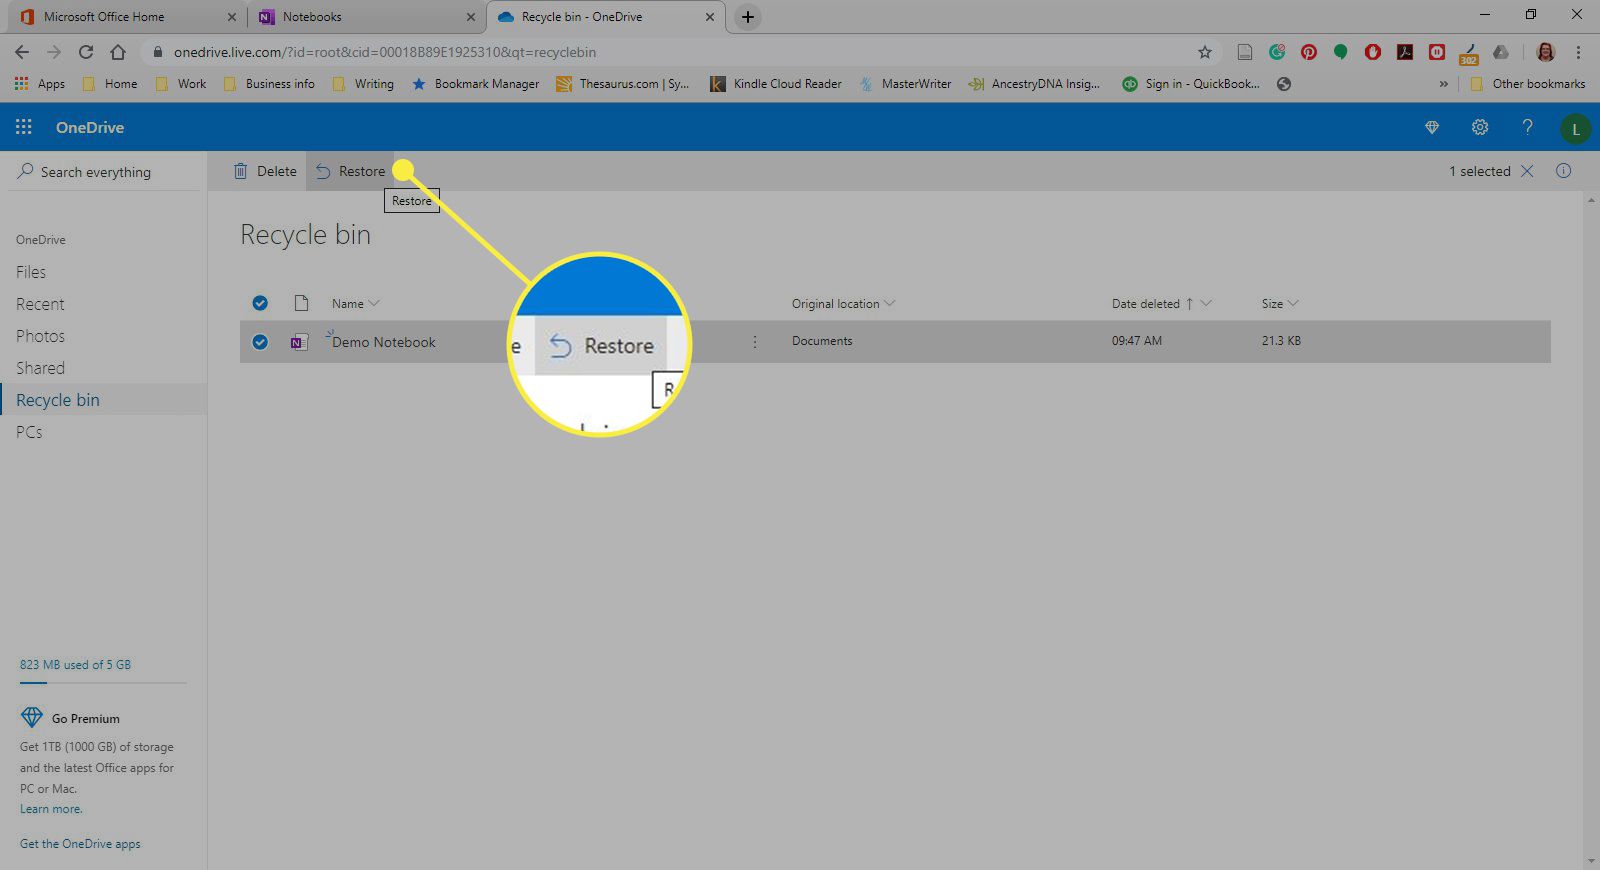
Task: Expand the hidden bookmarks chevron
Action: (1443, 84)
